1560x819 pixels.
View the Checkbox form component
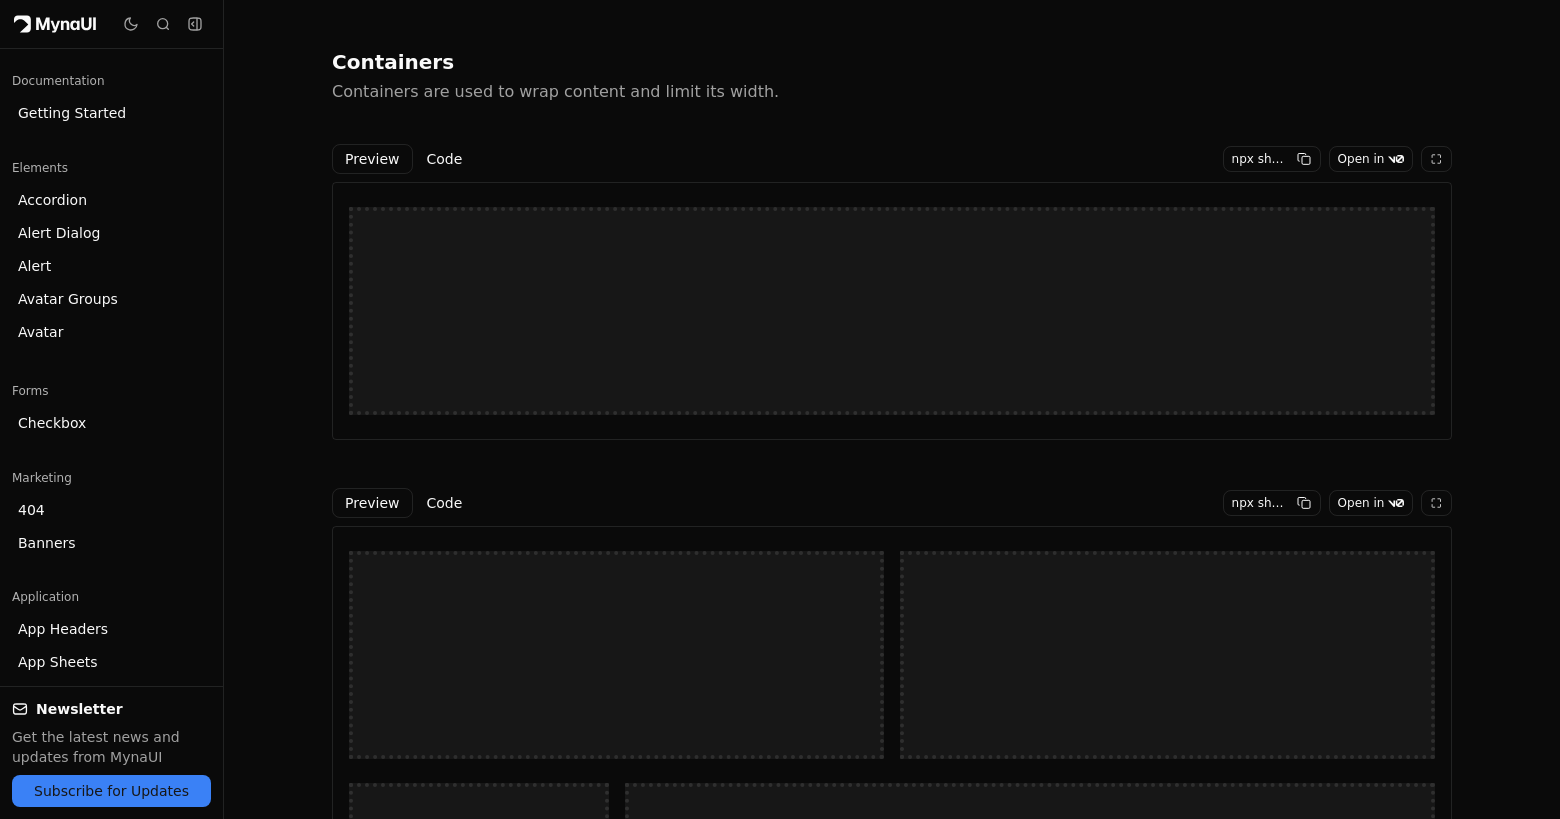tap(52, 423)
